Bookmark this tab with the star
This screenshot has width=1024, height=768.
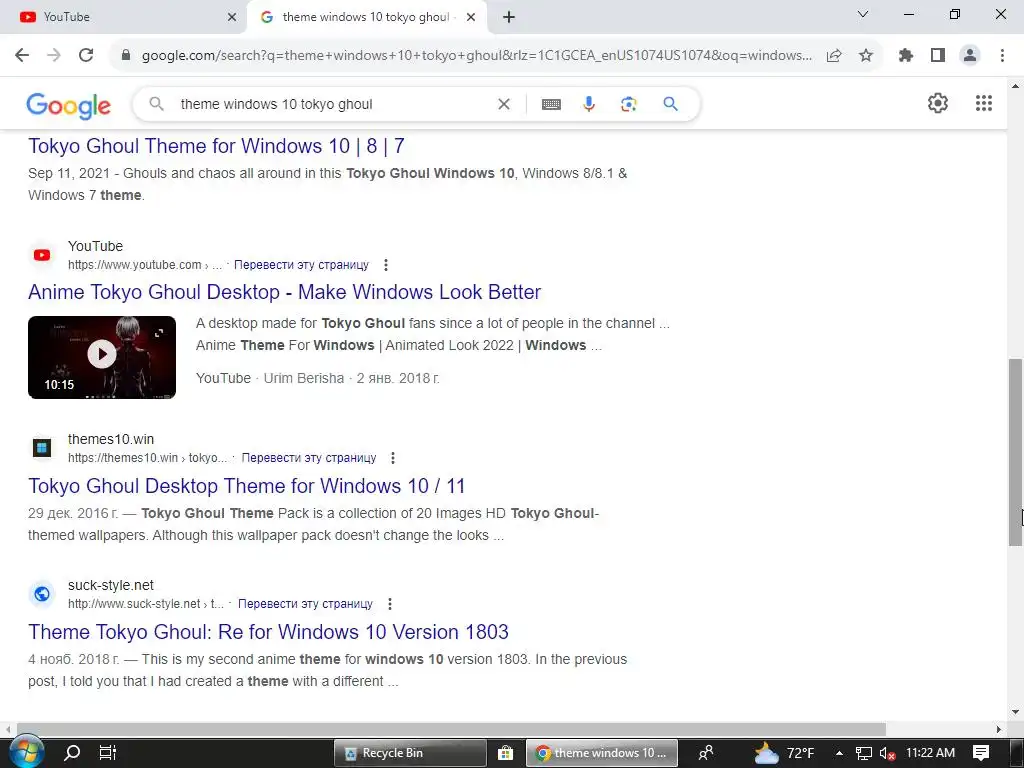pos(866,56)
